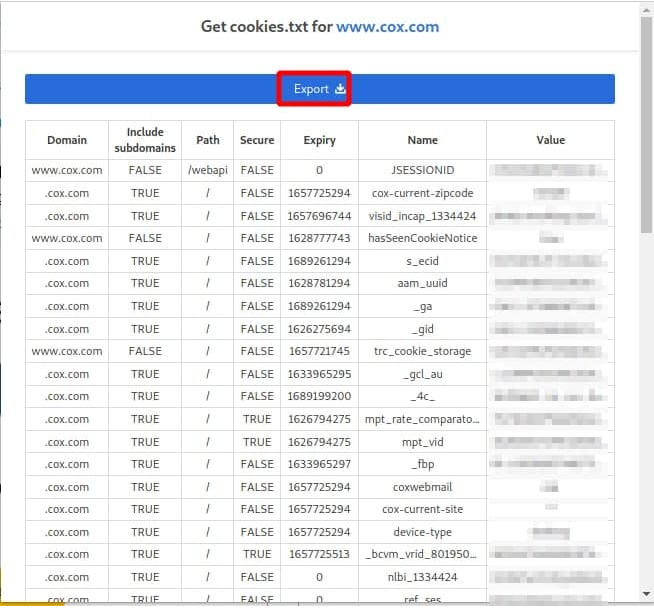
Task: Click the Domain column header
Action: tap(67, 140)
